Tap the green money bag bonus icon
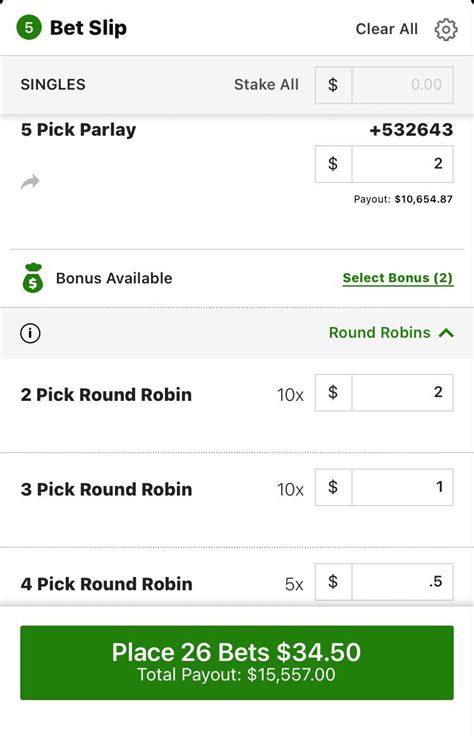The image size is (474, 743). (x=33, y=278)
